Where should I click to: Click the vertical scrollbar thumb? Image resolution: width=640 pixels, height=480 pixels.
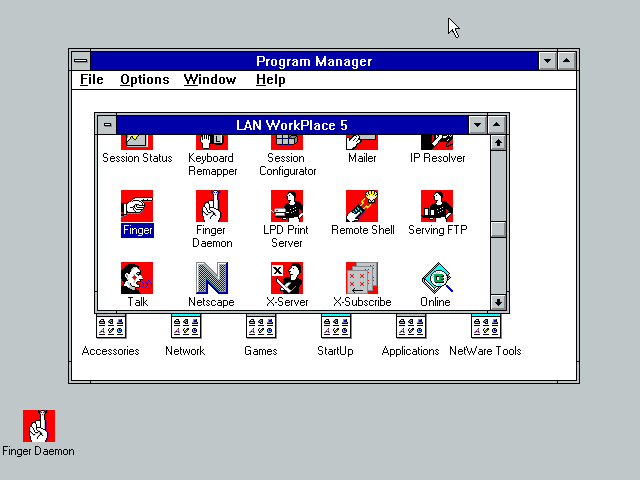tap(498, 229)
